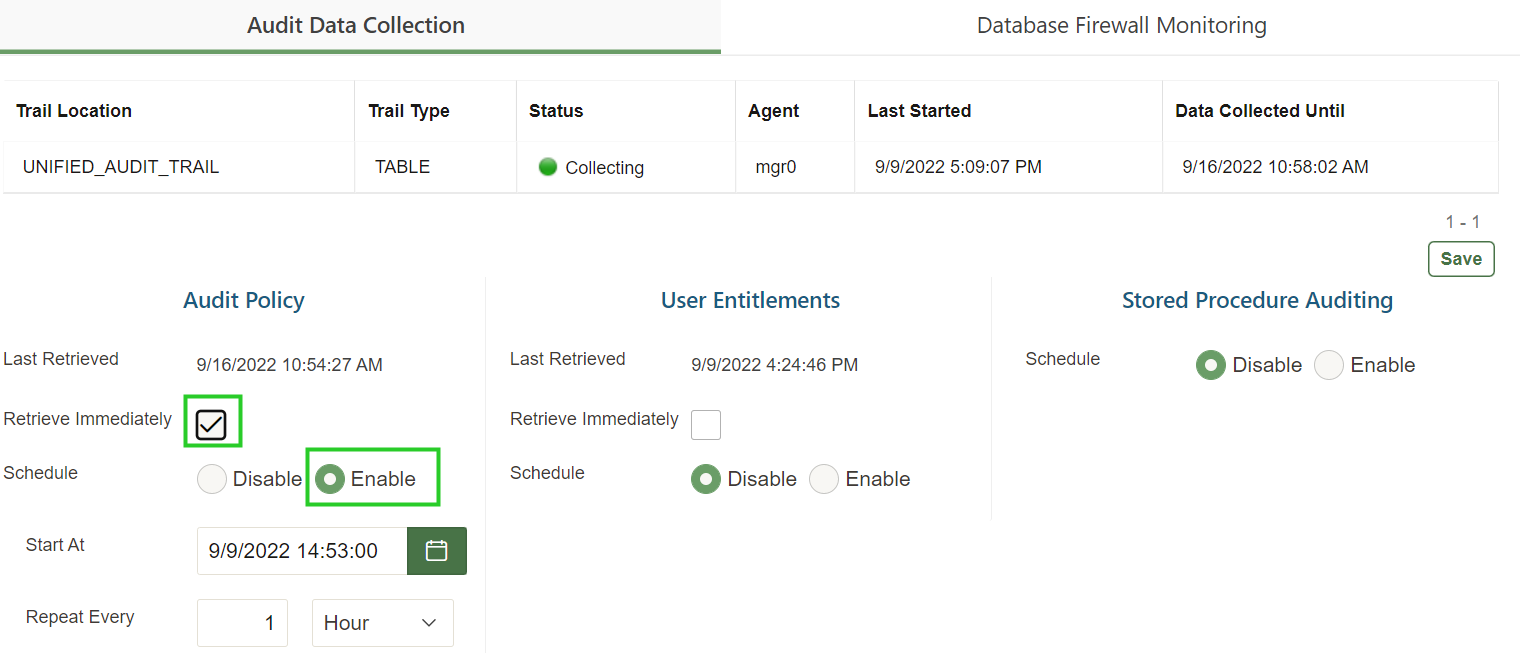Enable Stored Procedure Auditing schedule
This screenshot has width=1520, height=653.
[1328, 365]
